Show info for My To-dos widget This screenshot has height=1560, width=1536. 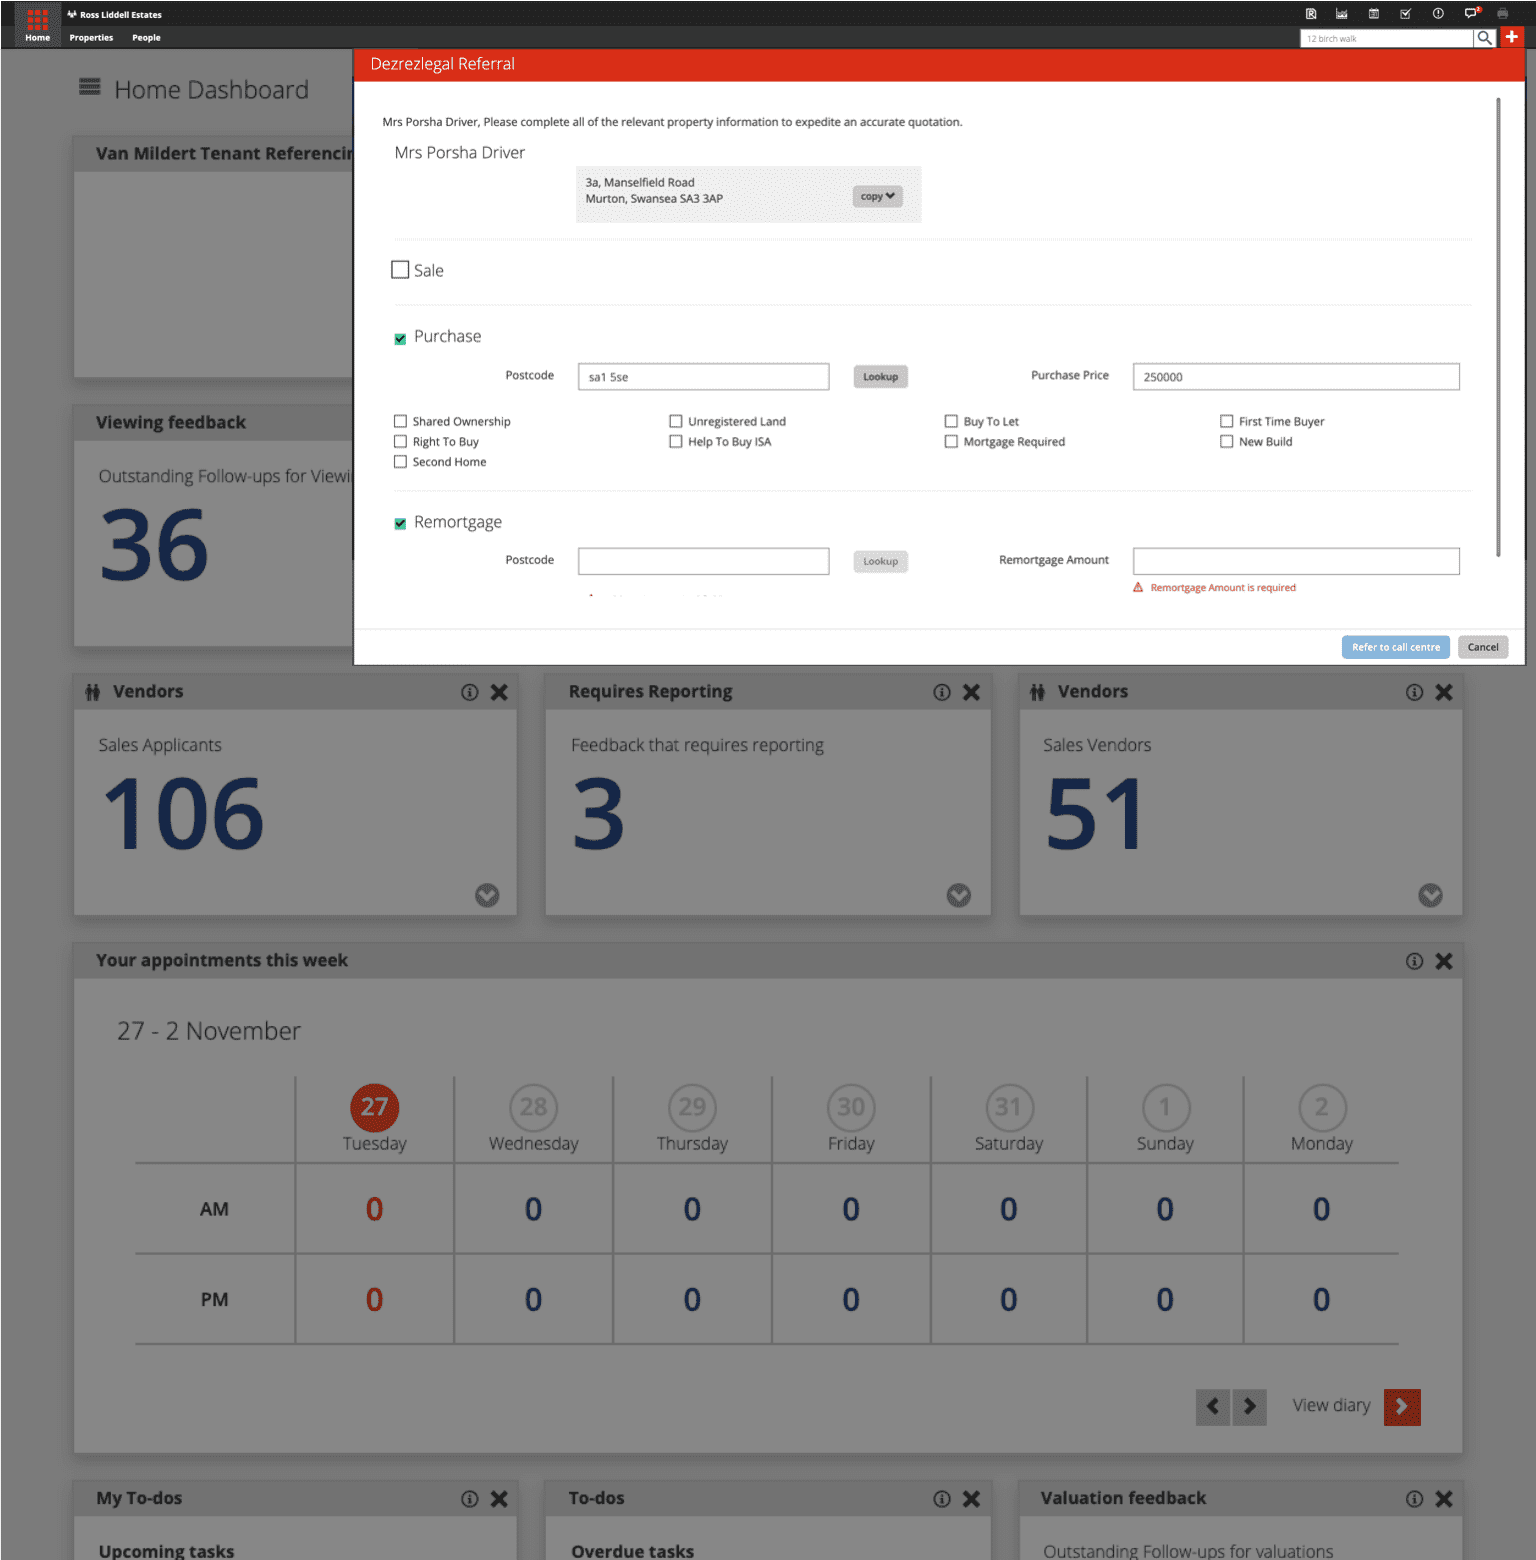pos(470,1499)
